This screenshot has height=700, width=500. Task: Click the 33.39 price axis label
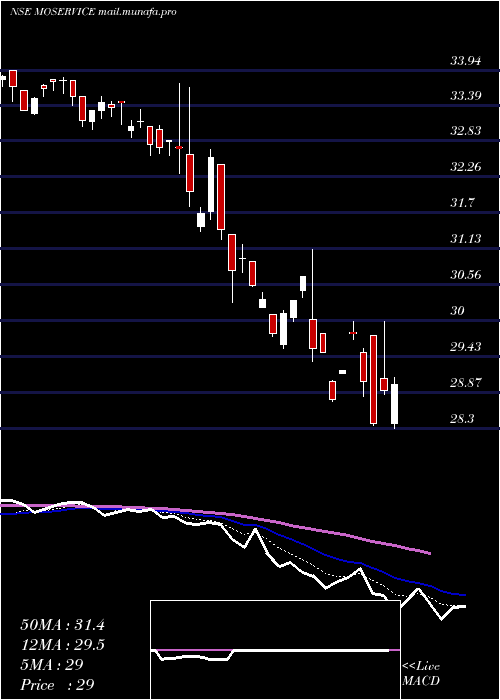[x=466, y=96]
